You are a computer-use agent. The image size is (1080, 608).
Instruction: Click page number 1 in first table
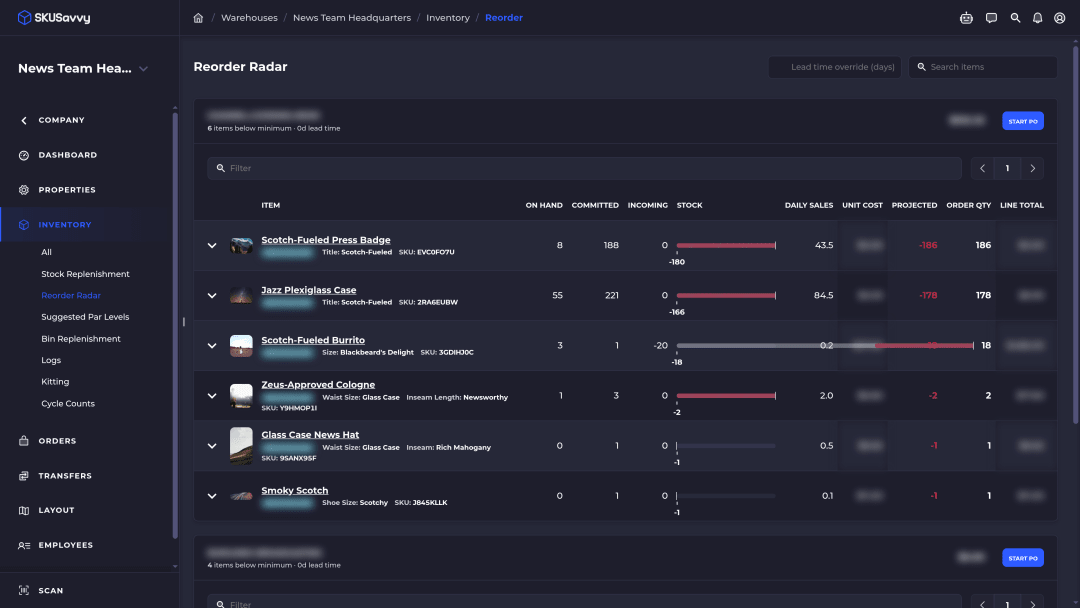click(1008, 168)
